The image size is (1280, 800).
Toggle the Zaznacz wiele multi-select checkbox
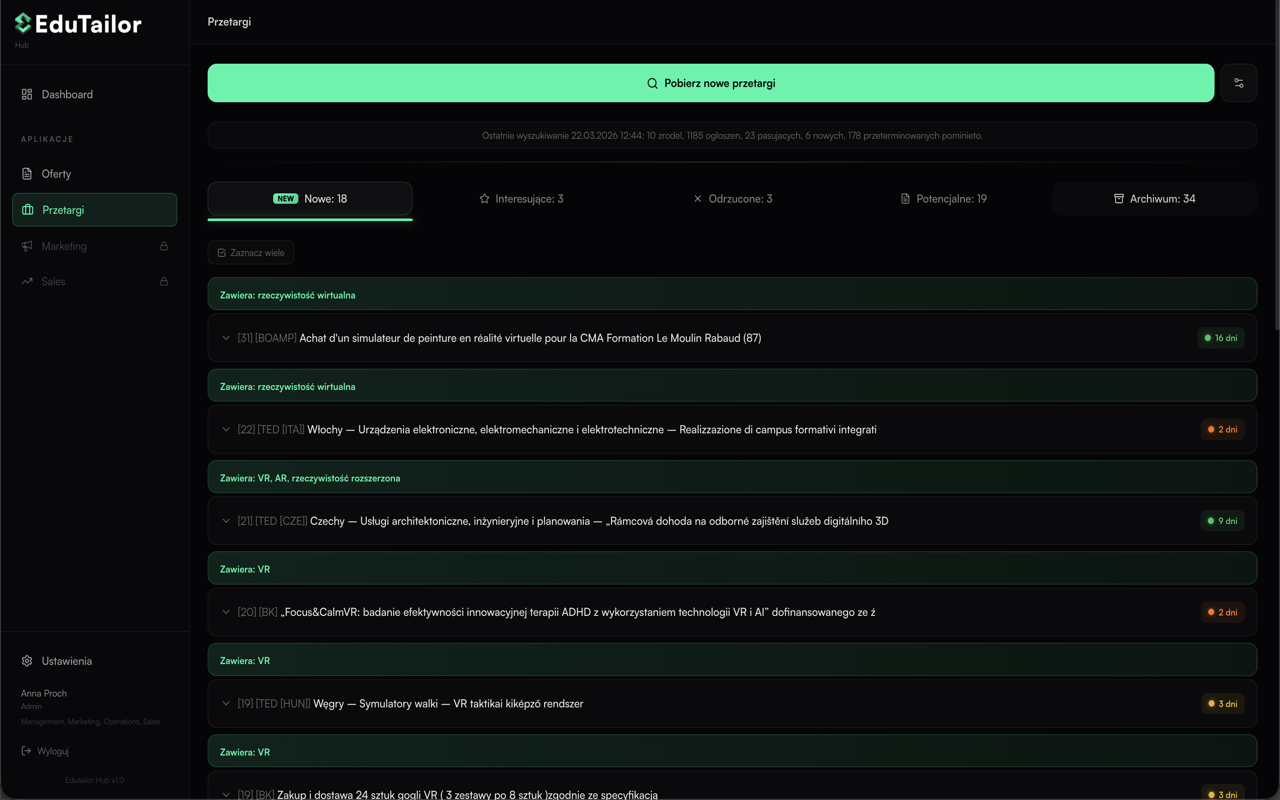222,253
